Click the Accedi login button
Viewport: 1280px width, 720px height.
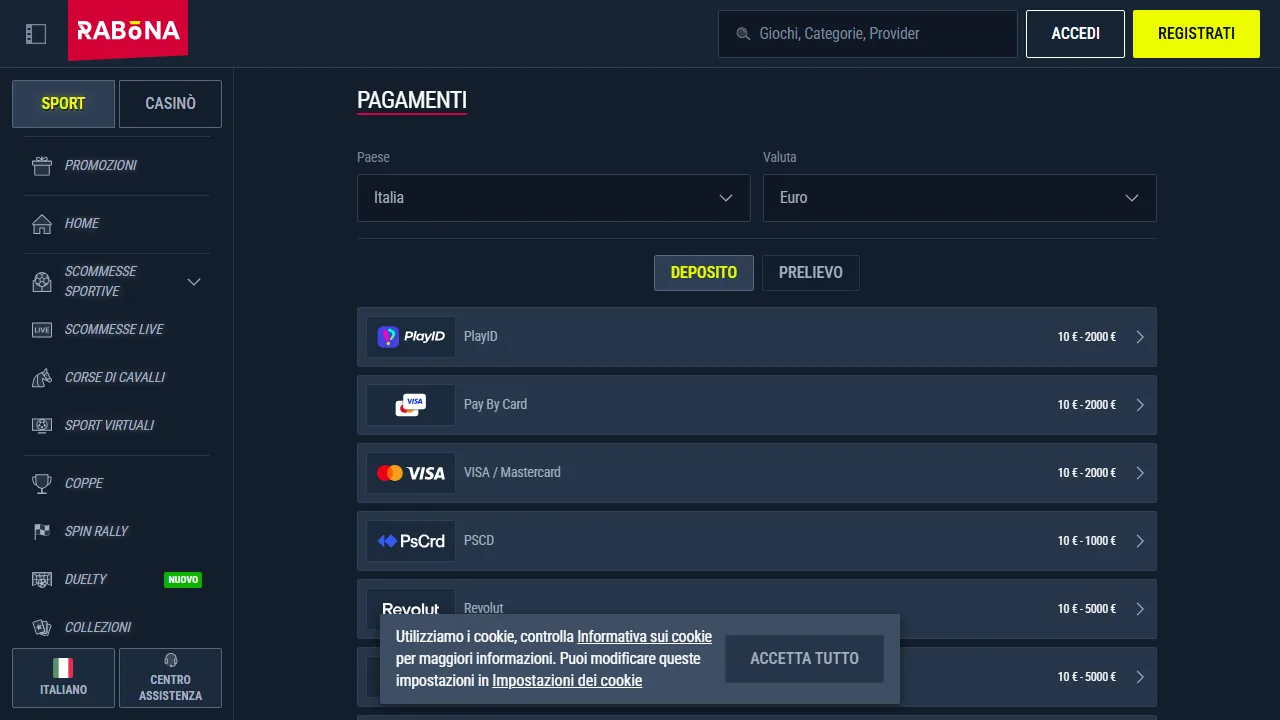(x=1075, y=34)
